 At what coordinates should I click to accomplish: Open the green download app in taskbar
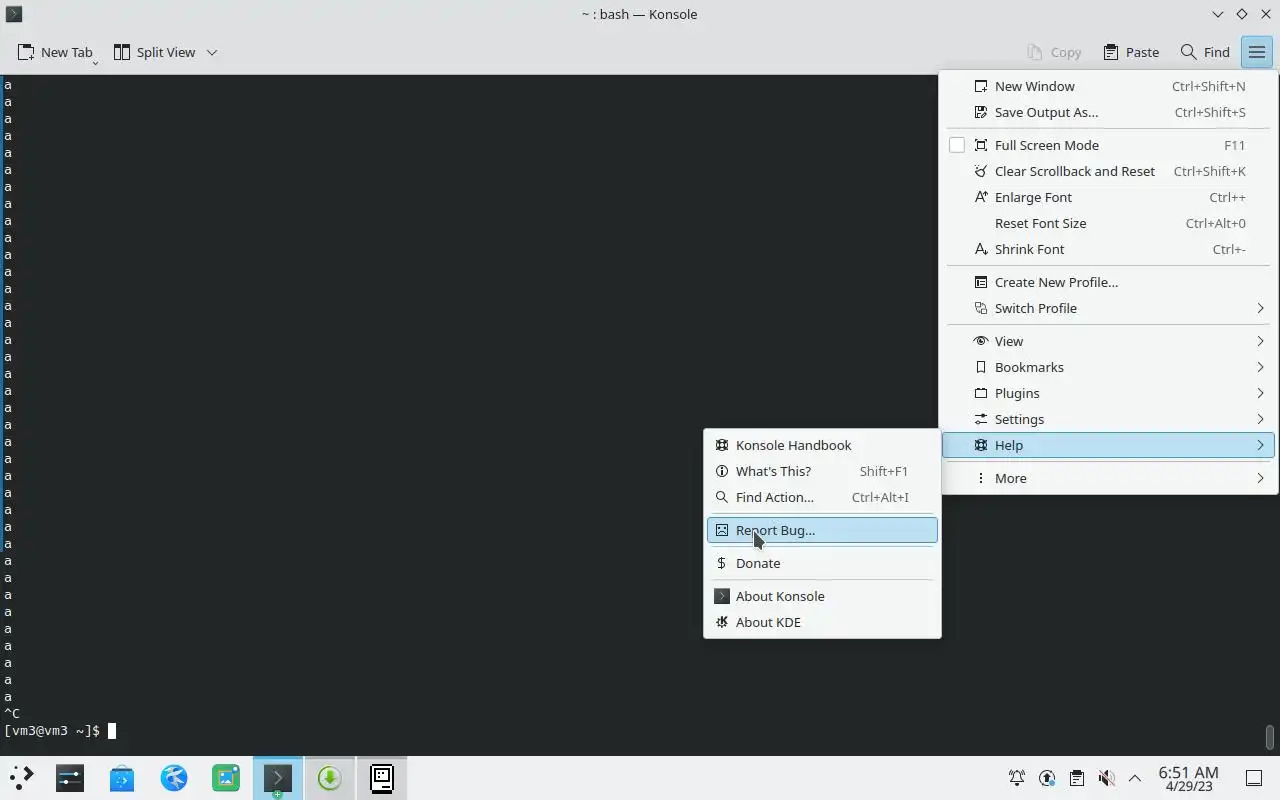pos(330,778)
